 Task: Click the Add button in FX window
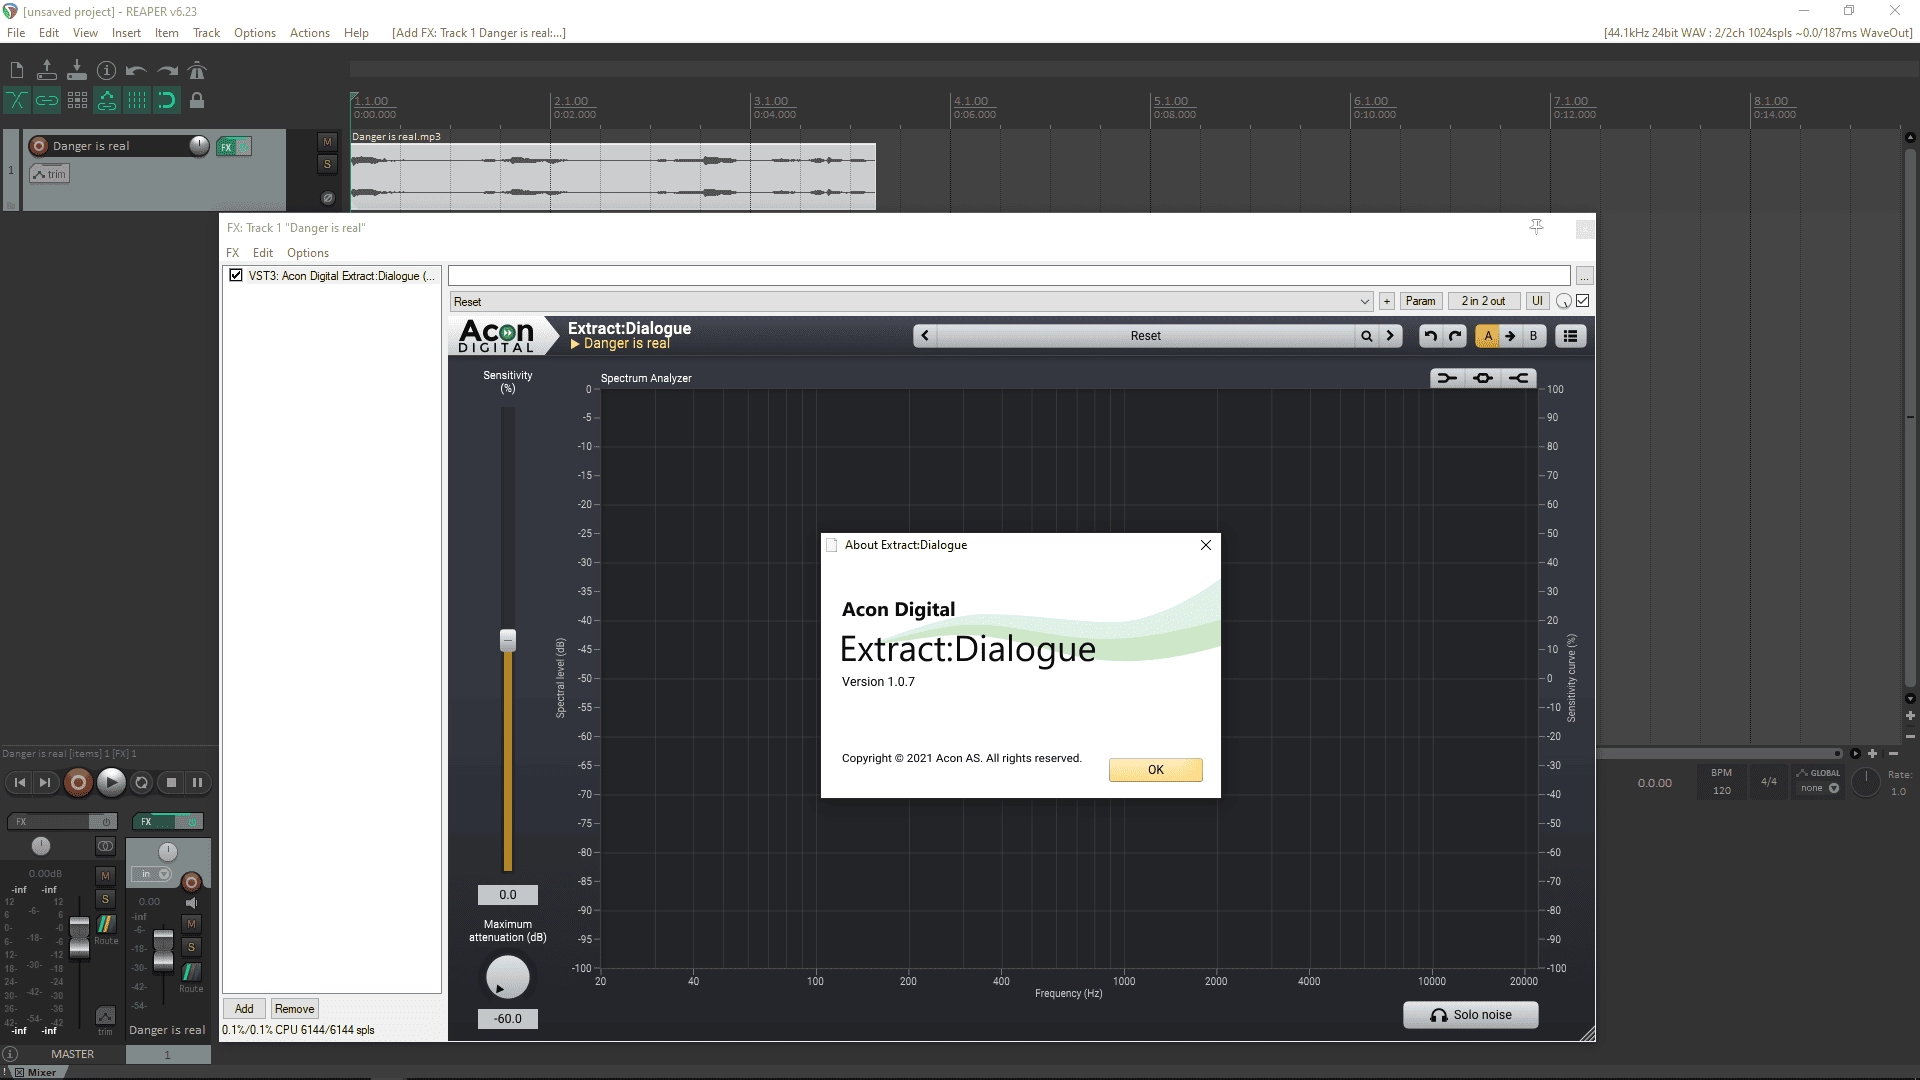[x=244, y=1009]
